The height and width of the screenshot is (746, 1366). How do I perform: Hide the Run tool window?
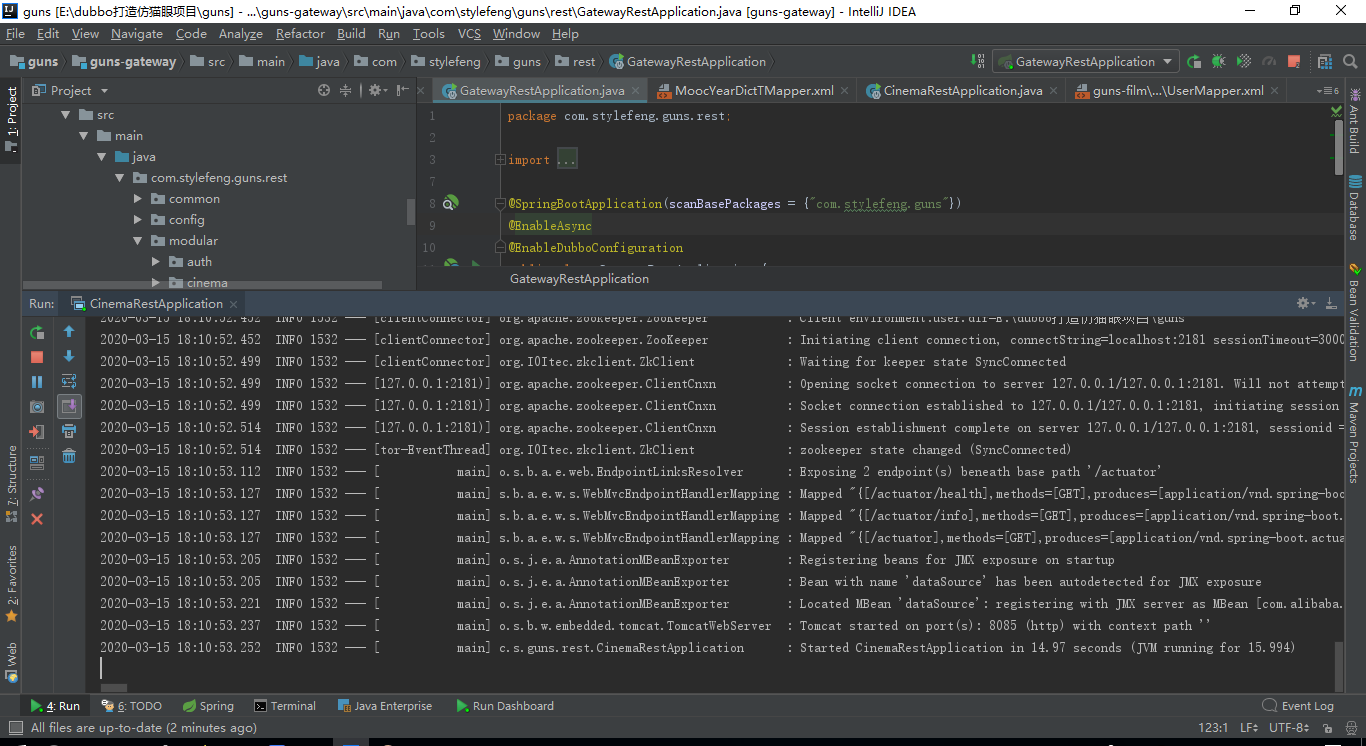point(1331,303)
